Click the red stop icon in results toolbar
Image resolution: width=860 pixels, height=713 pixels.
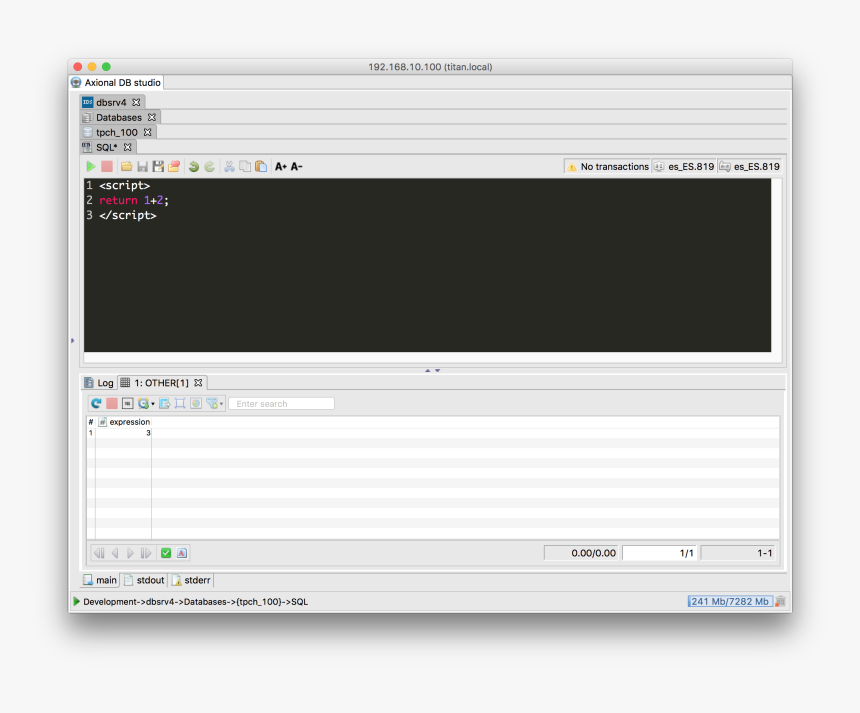tap(112, 404)
